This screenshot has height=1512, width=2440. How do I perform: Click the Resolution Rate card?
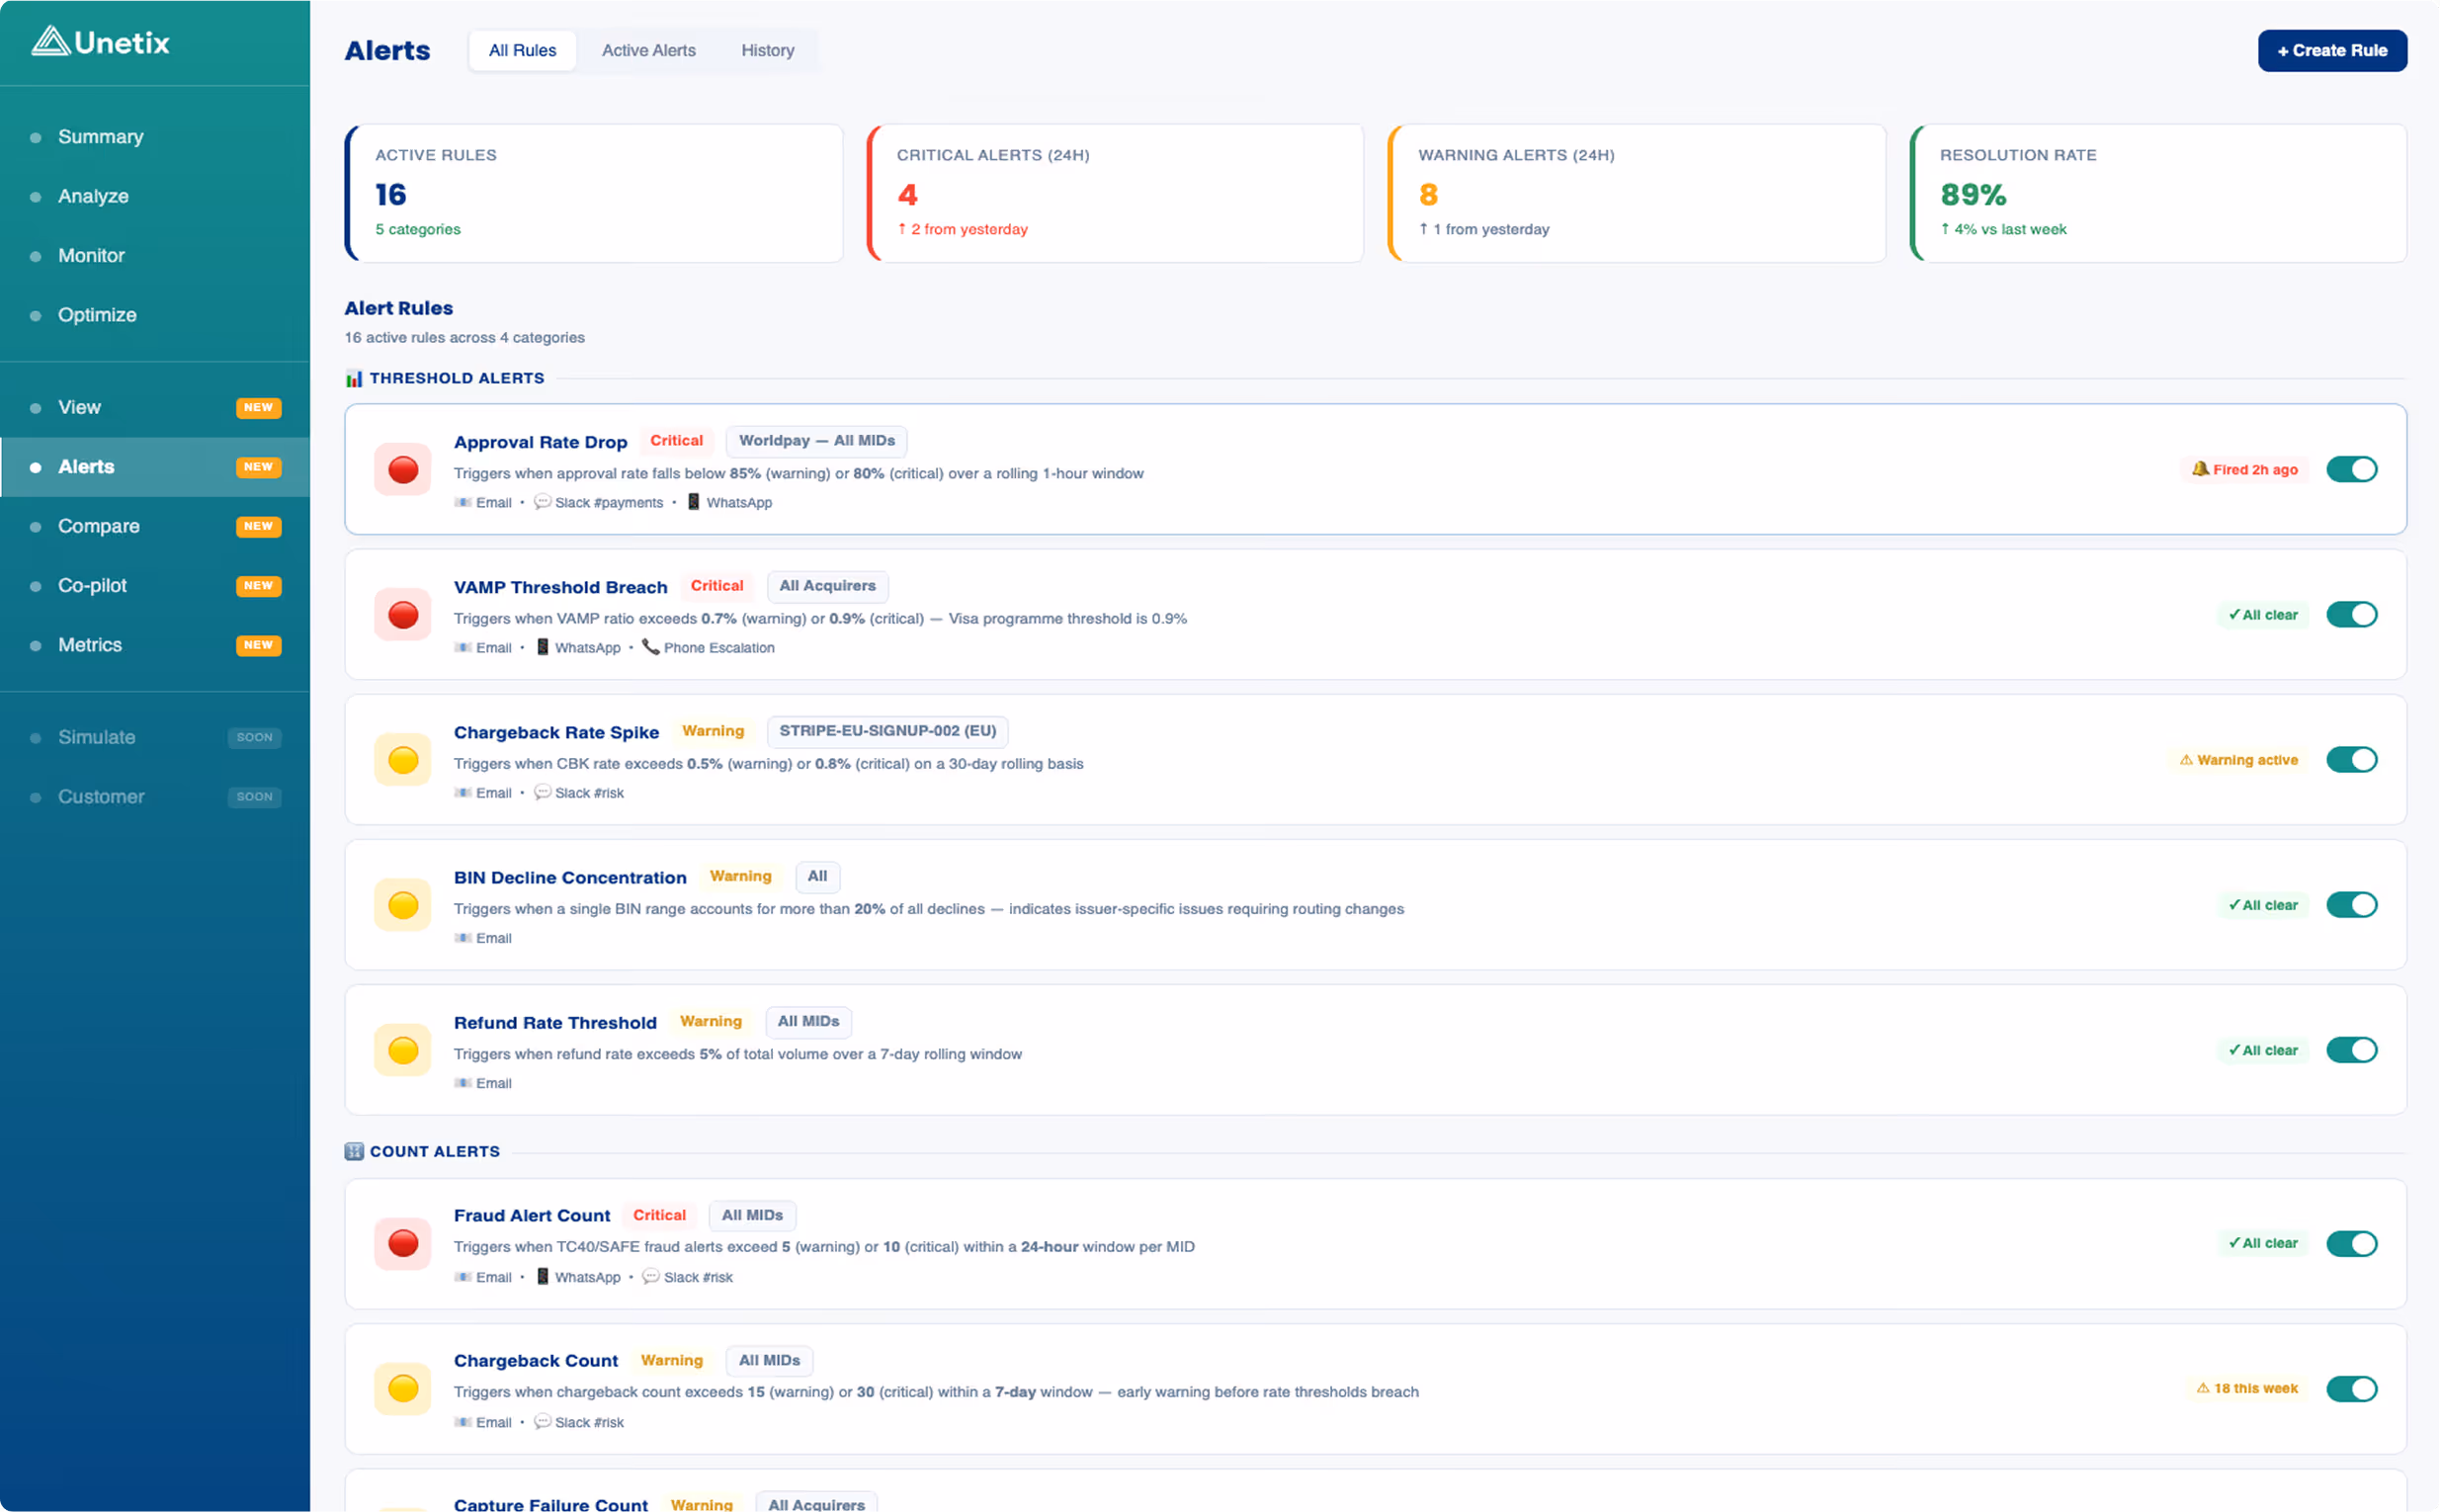[x=2158, y=193]
